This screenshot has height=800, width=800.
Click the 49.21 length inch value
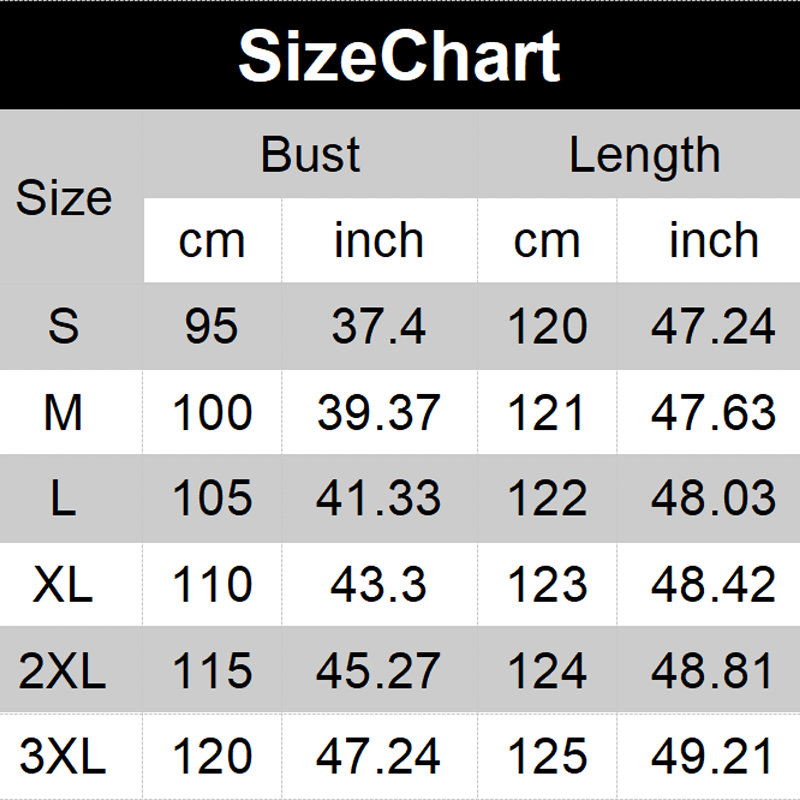click(x=713, y=757)
